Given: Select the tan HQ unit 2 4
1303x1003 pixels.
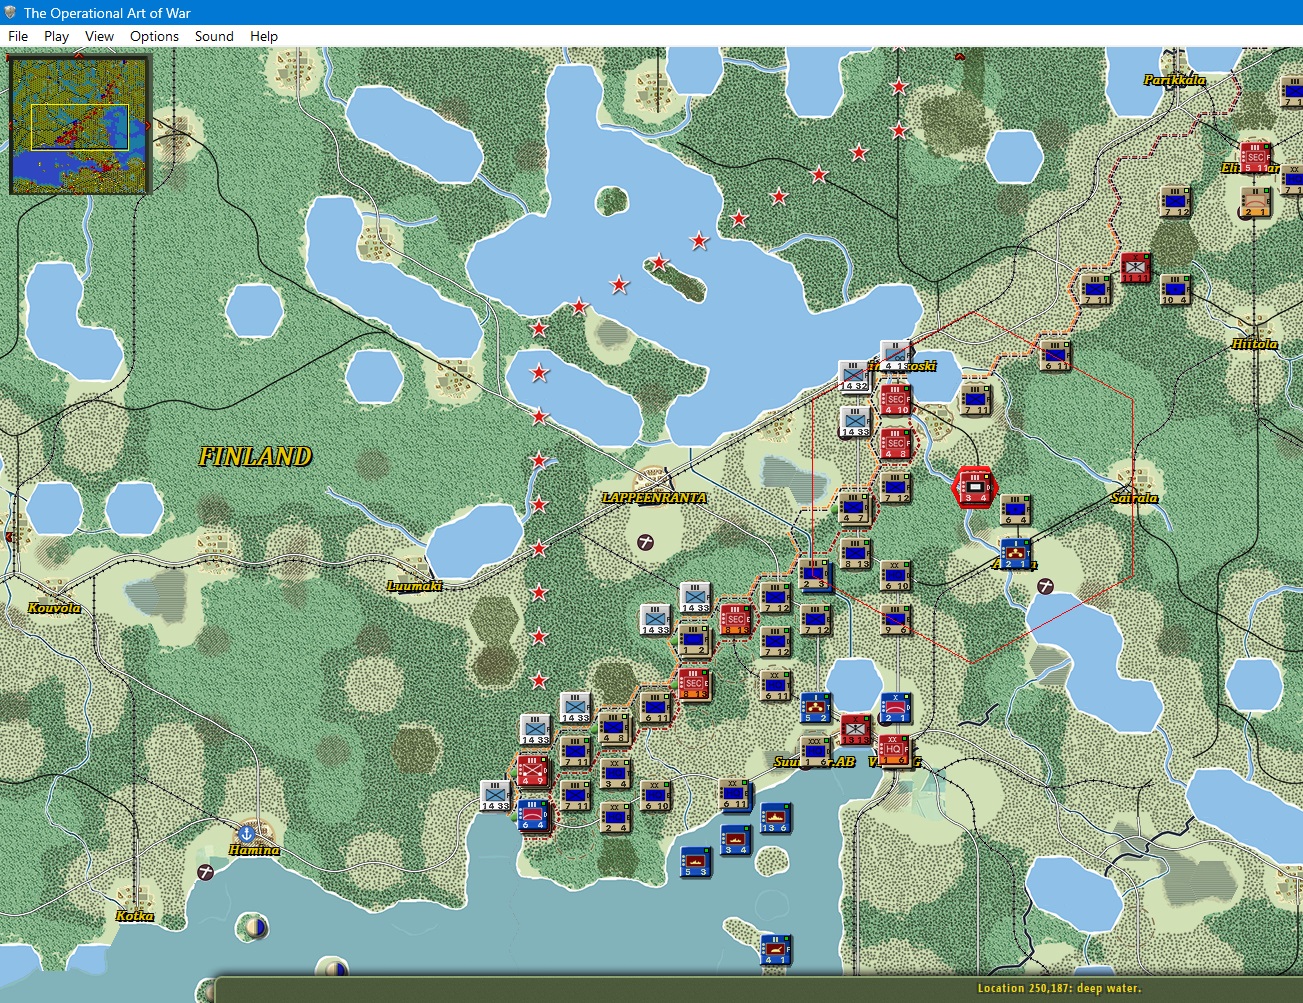Looking at the screenshot, I should (x=616, y=818).
